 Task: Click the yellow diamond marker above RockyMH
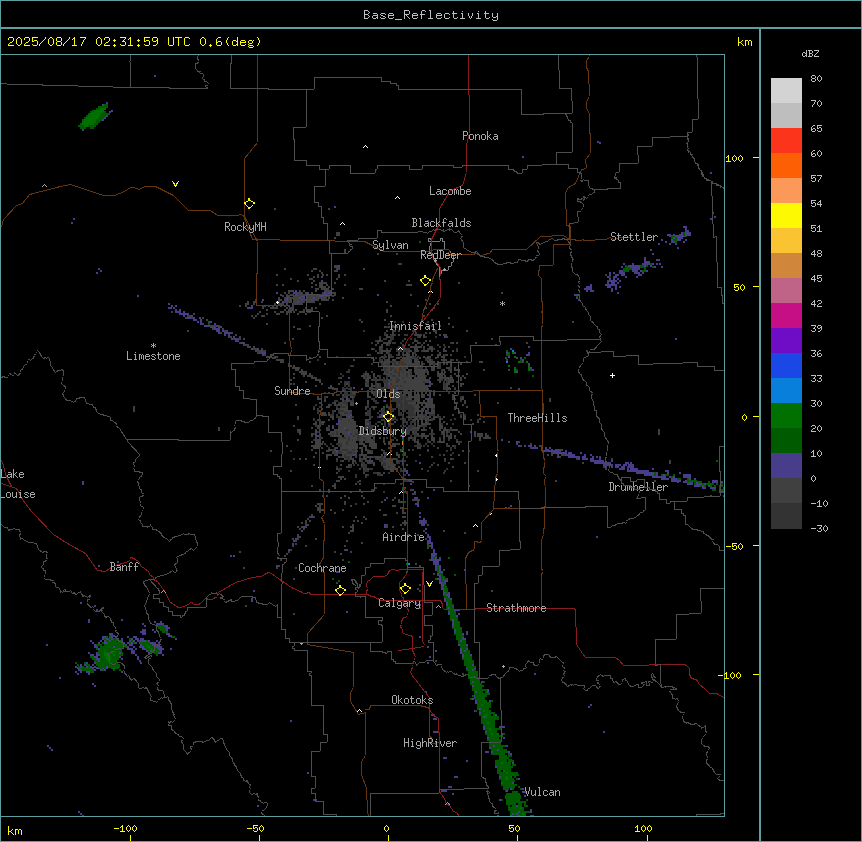pos(249,204)
